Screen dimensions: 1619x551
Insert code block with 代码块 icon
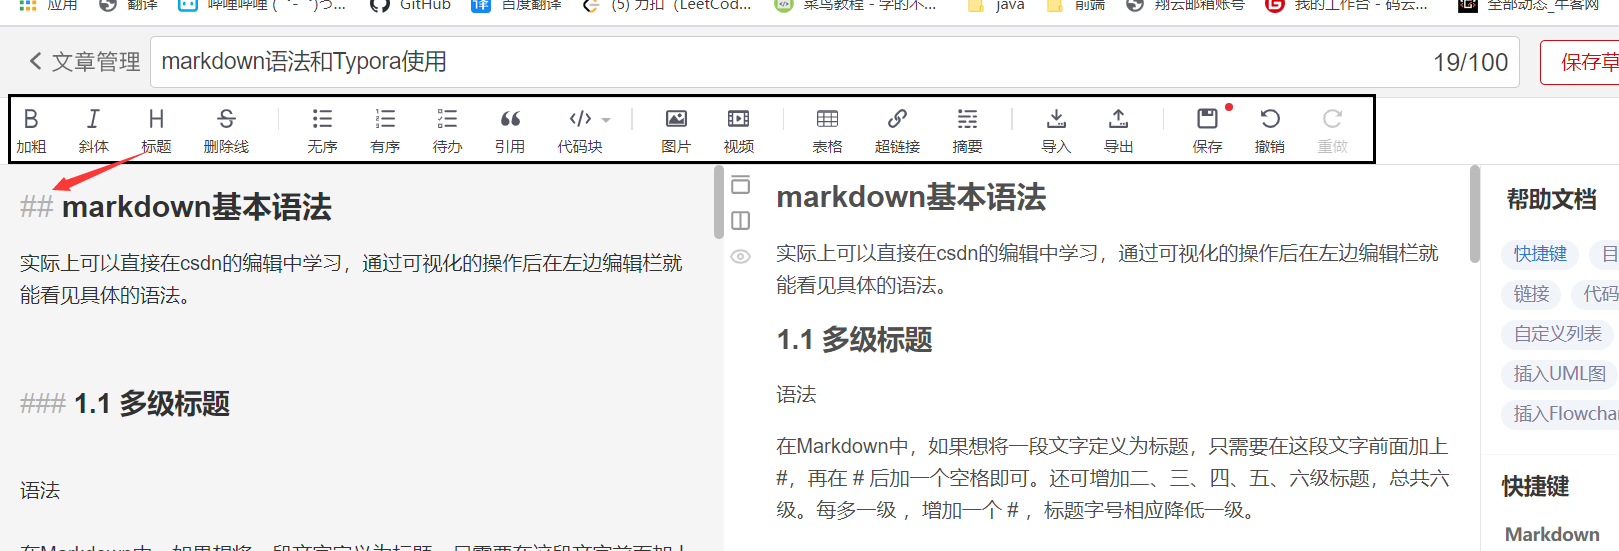[580, 130]
